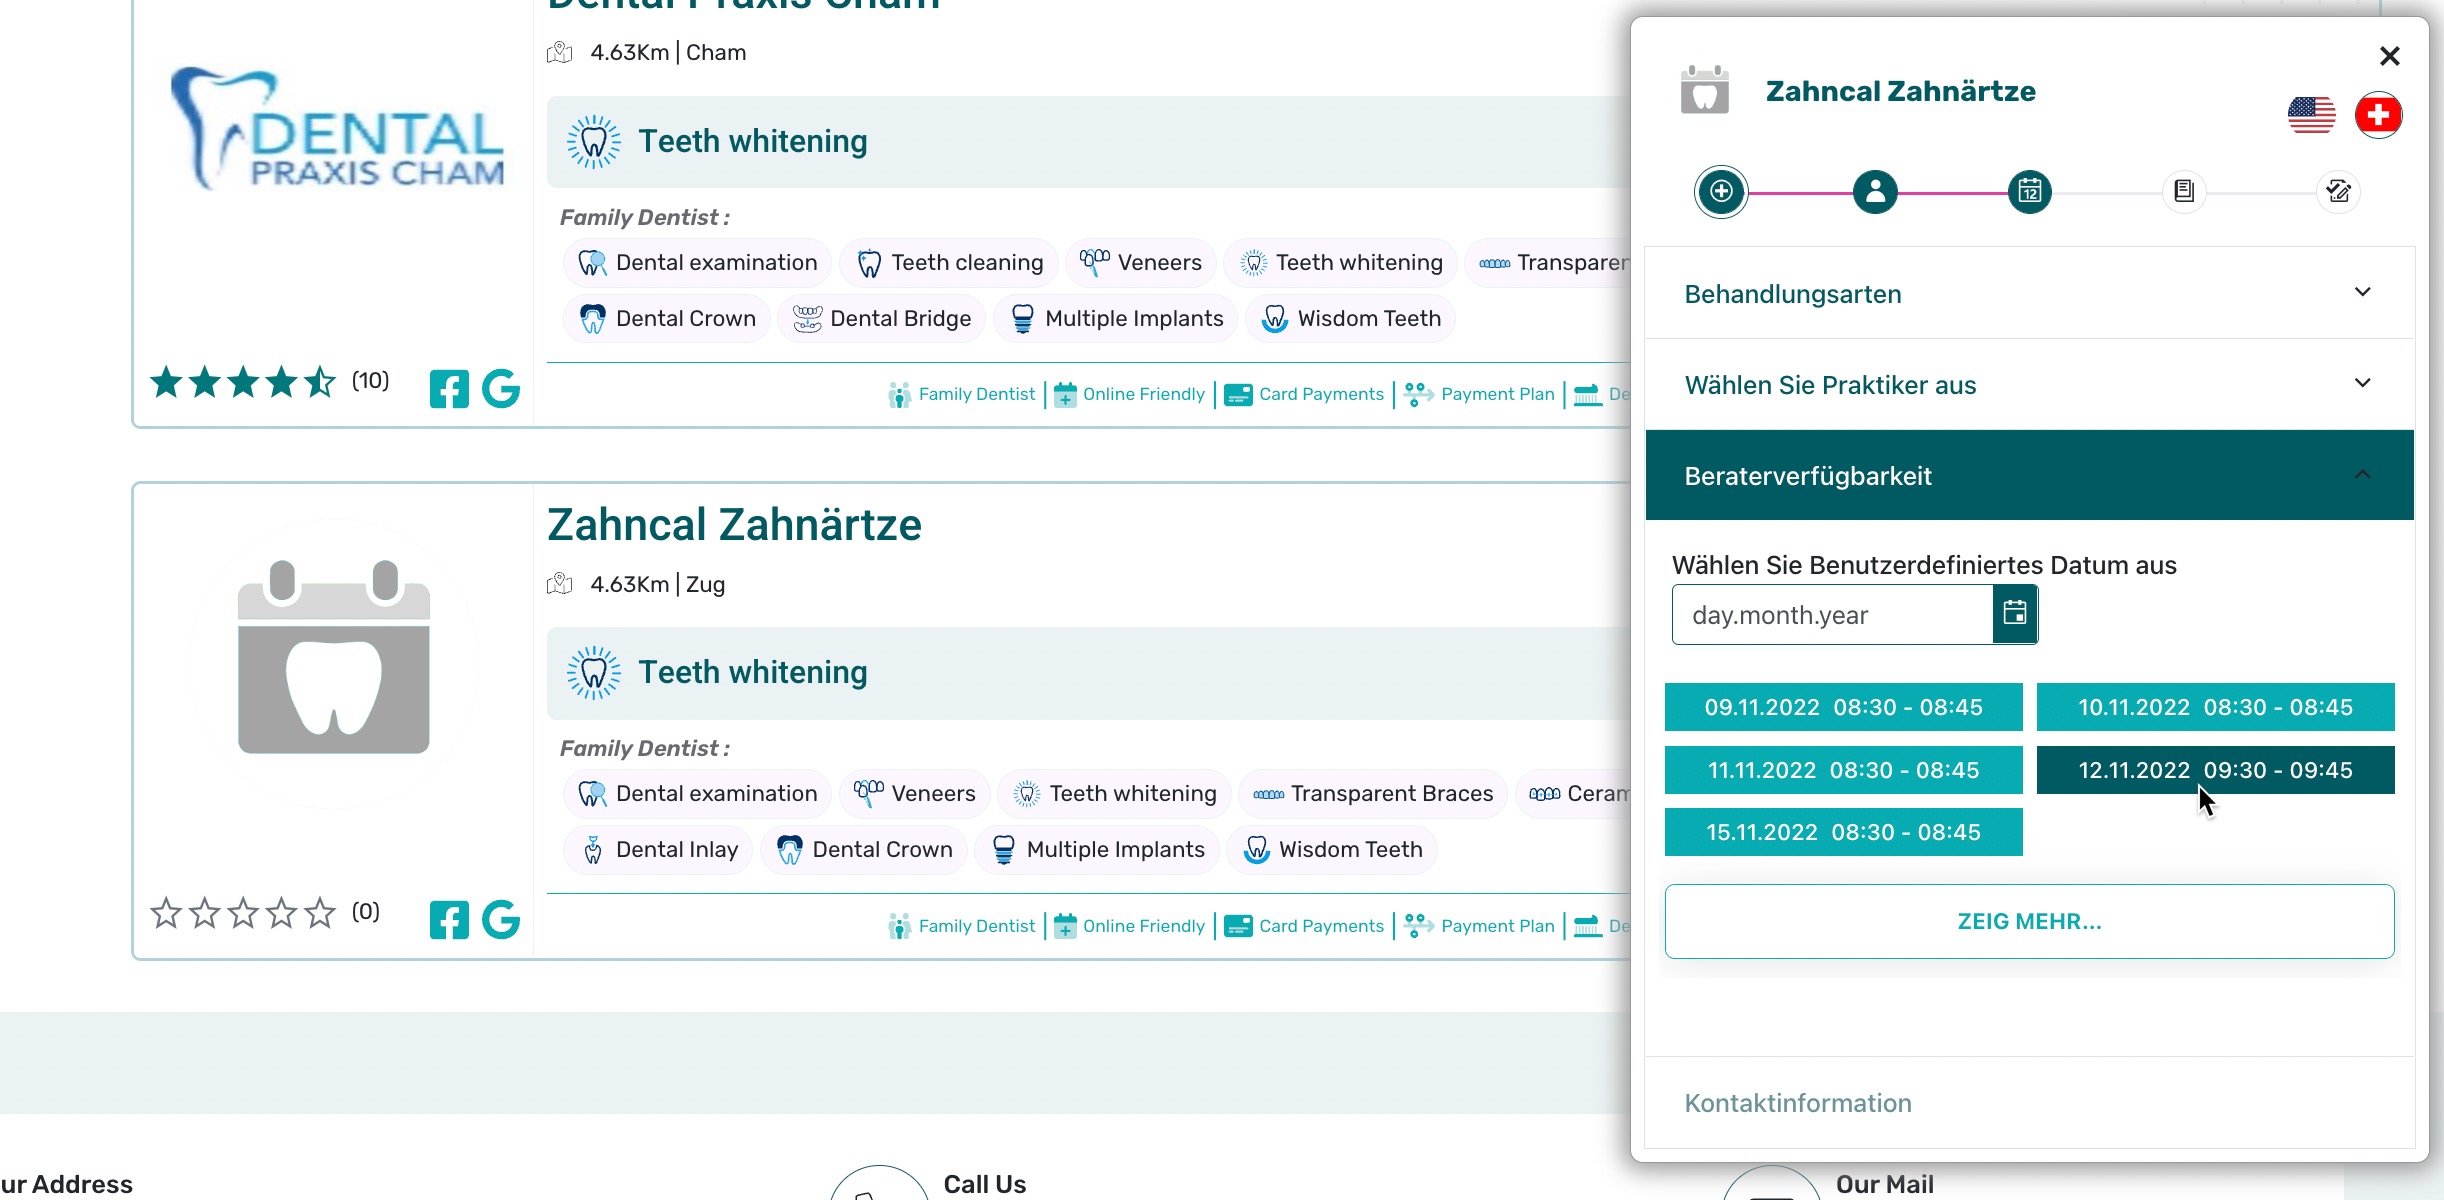Choose Wisdom Teeth chip in Zahncal Zahnärtze
Viewport: 2444px width, 1200px height.
coord(1332,849)
